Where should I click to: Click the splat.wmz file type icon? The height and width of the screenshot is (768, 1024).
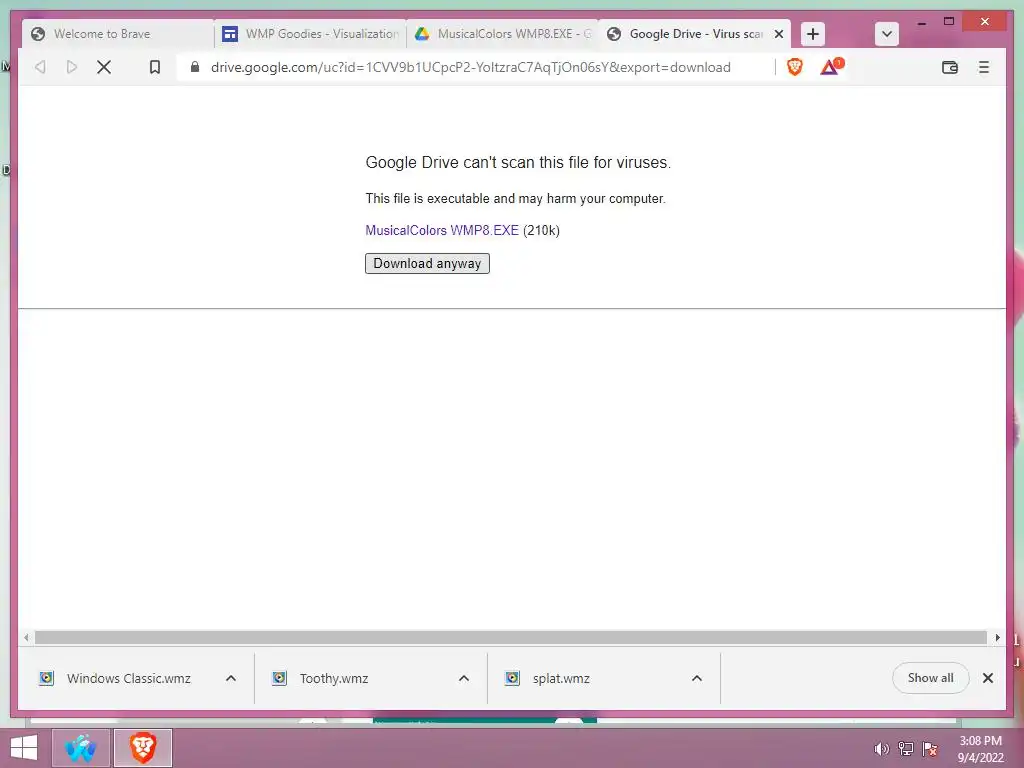[x=513, y=678]
